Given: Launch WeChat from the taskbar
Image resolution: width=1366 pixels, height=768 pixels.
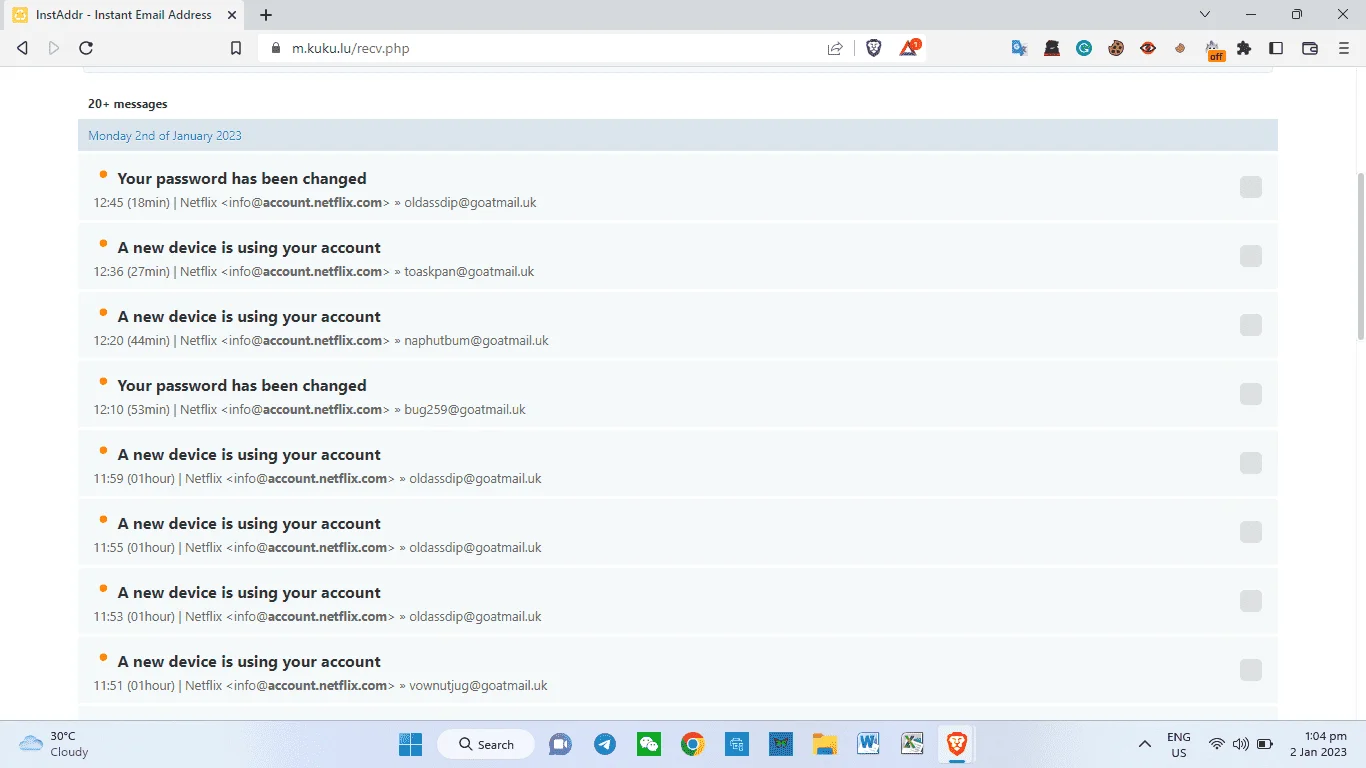Looking at the screenshot, I should point(649,744).
